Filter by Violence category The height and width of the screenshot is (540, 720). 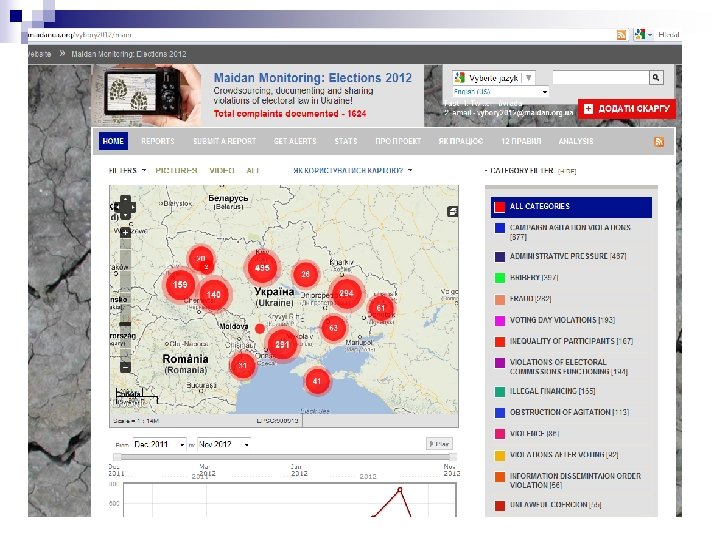tap(527, 433)
